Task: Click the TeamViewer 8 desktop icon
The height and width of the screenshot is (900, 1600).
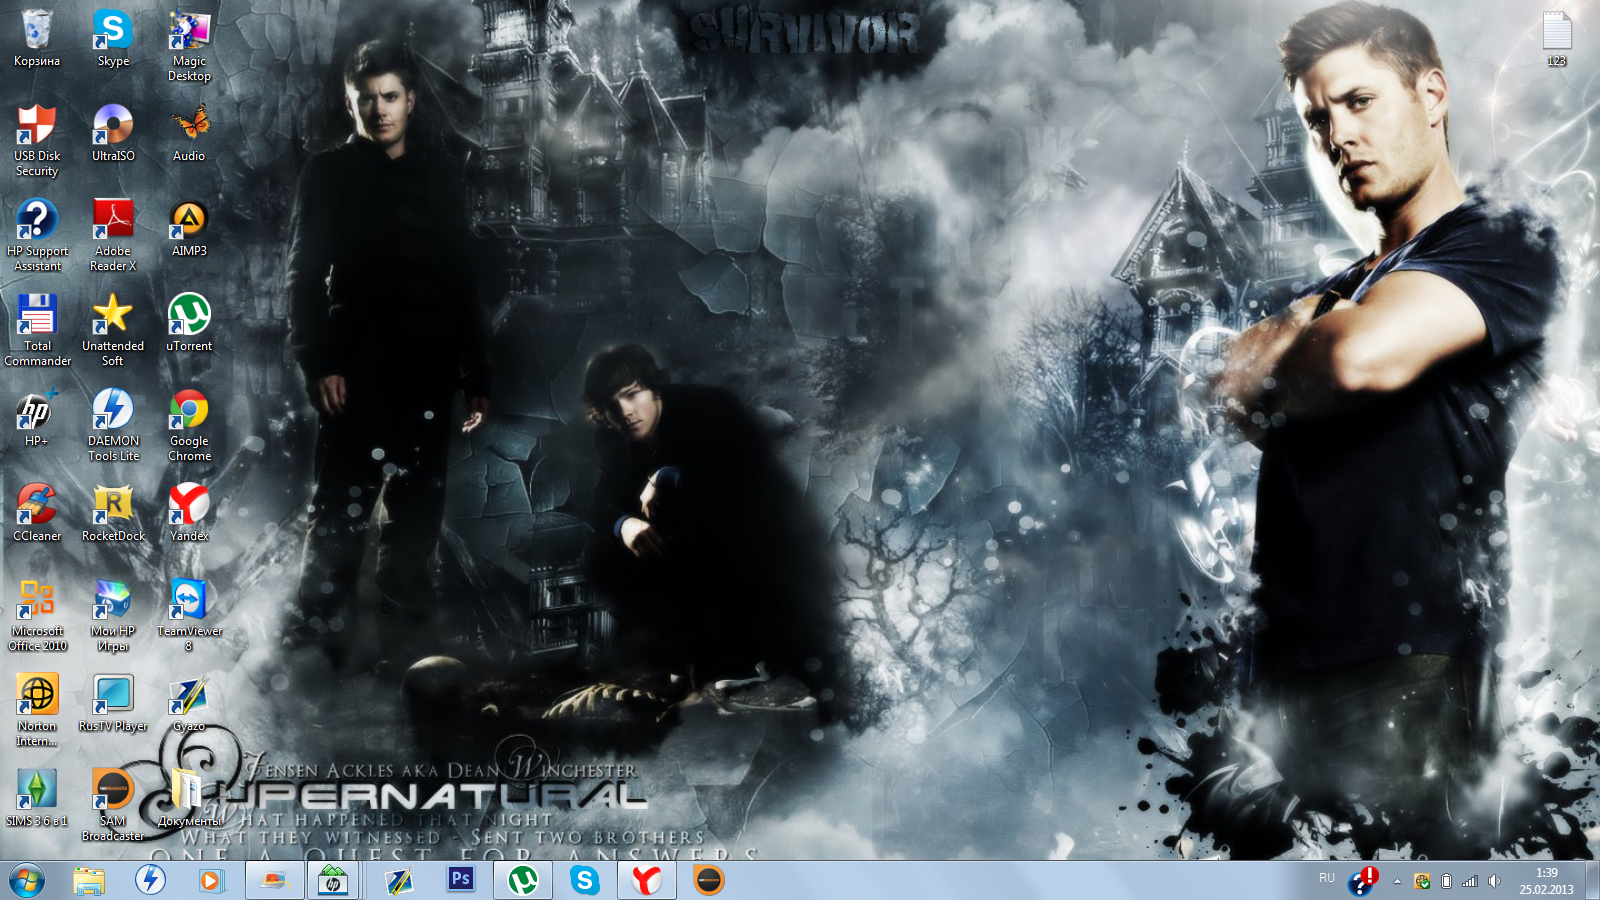Action: point(189,601)
